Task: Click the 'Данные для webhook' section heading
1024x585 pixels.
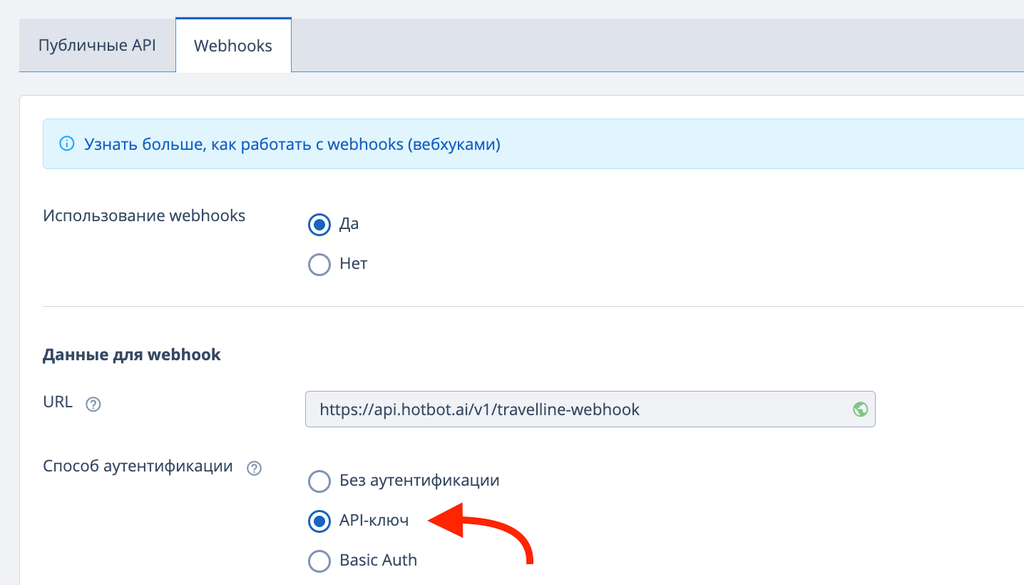Action: (131, 354)
